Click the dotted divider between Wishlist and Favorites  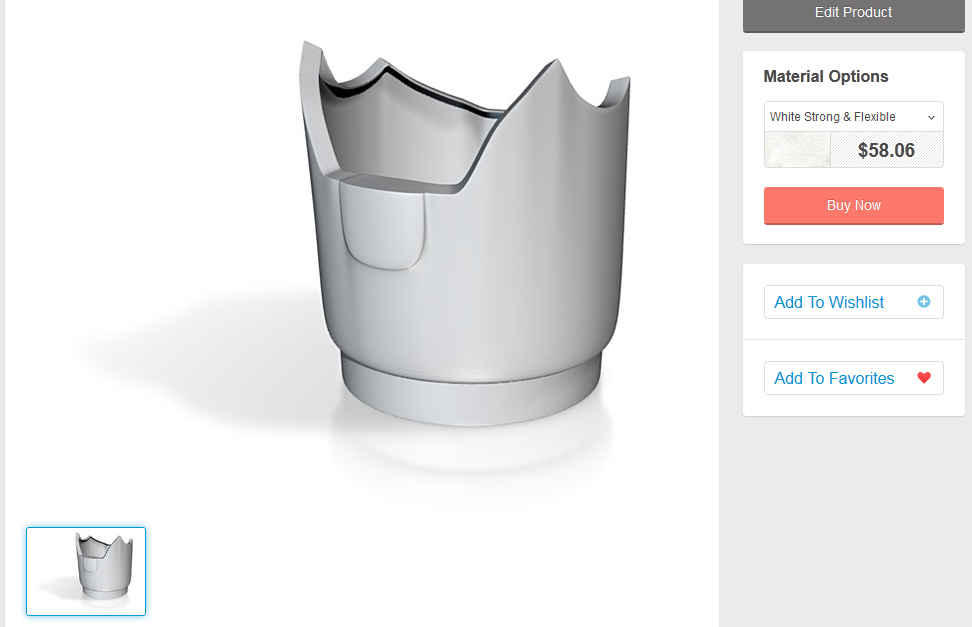pos(854,340)
